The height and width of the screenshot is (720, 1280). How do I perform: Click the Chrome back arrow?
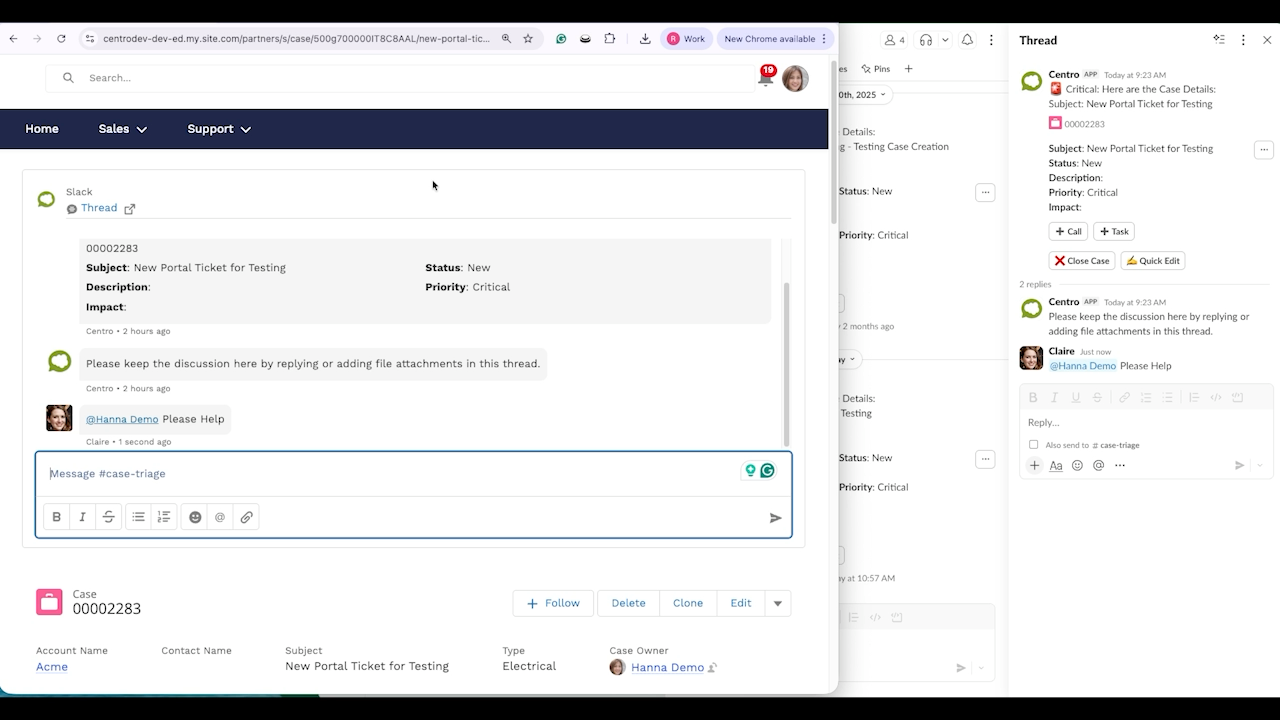click(x=13, y=39)
